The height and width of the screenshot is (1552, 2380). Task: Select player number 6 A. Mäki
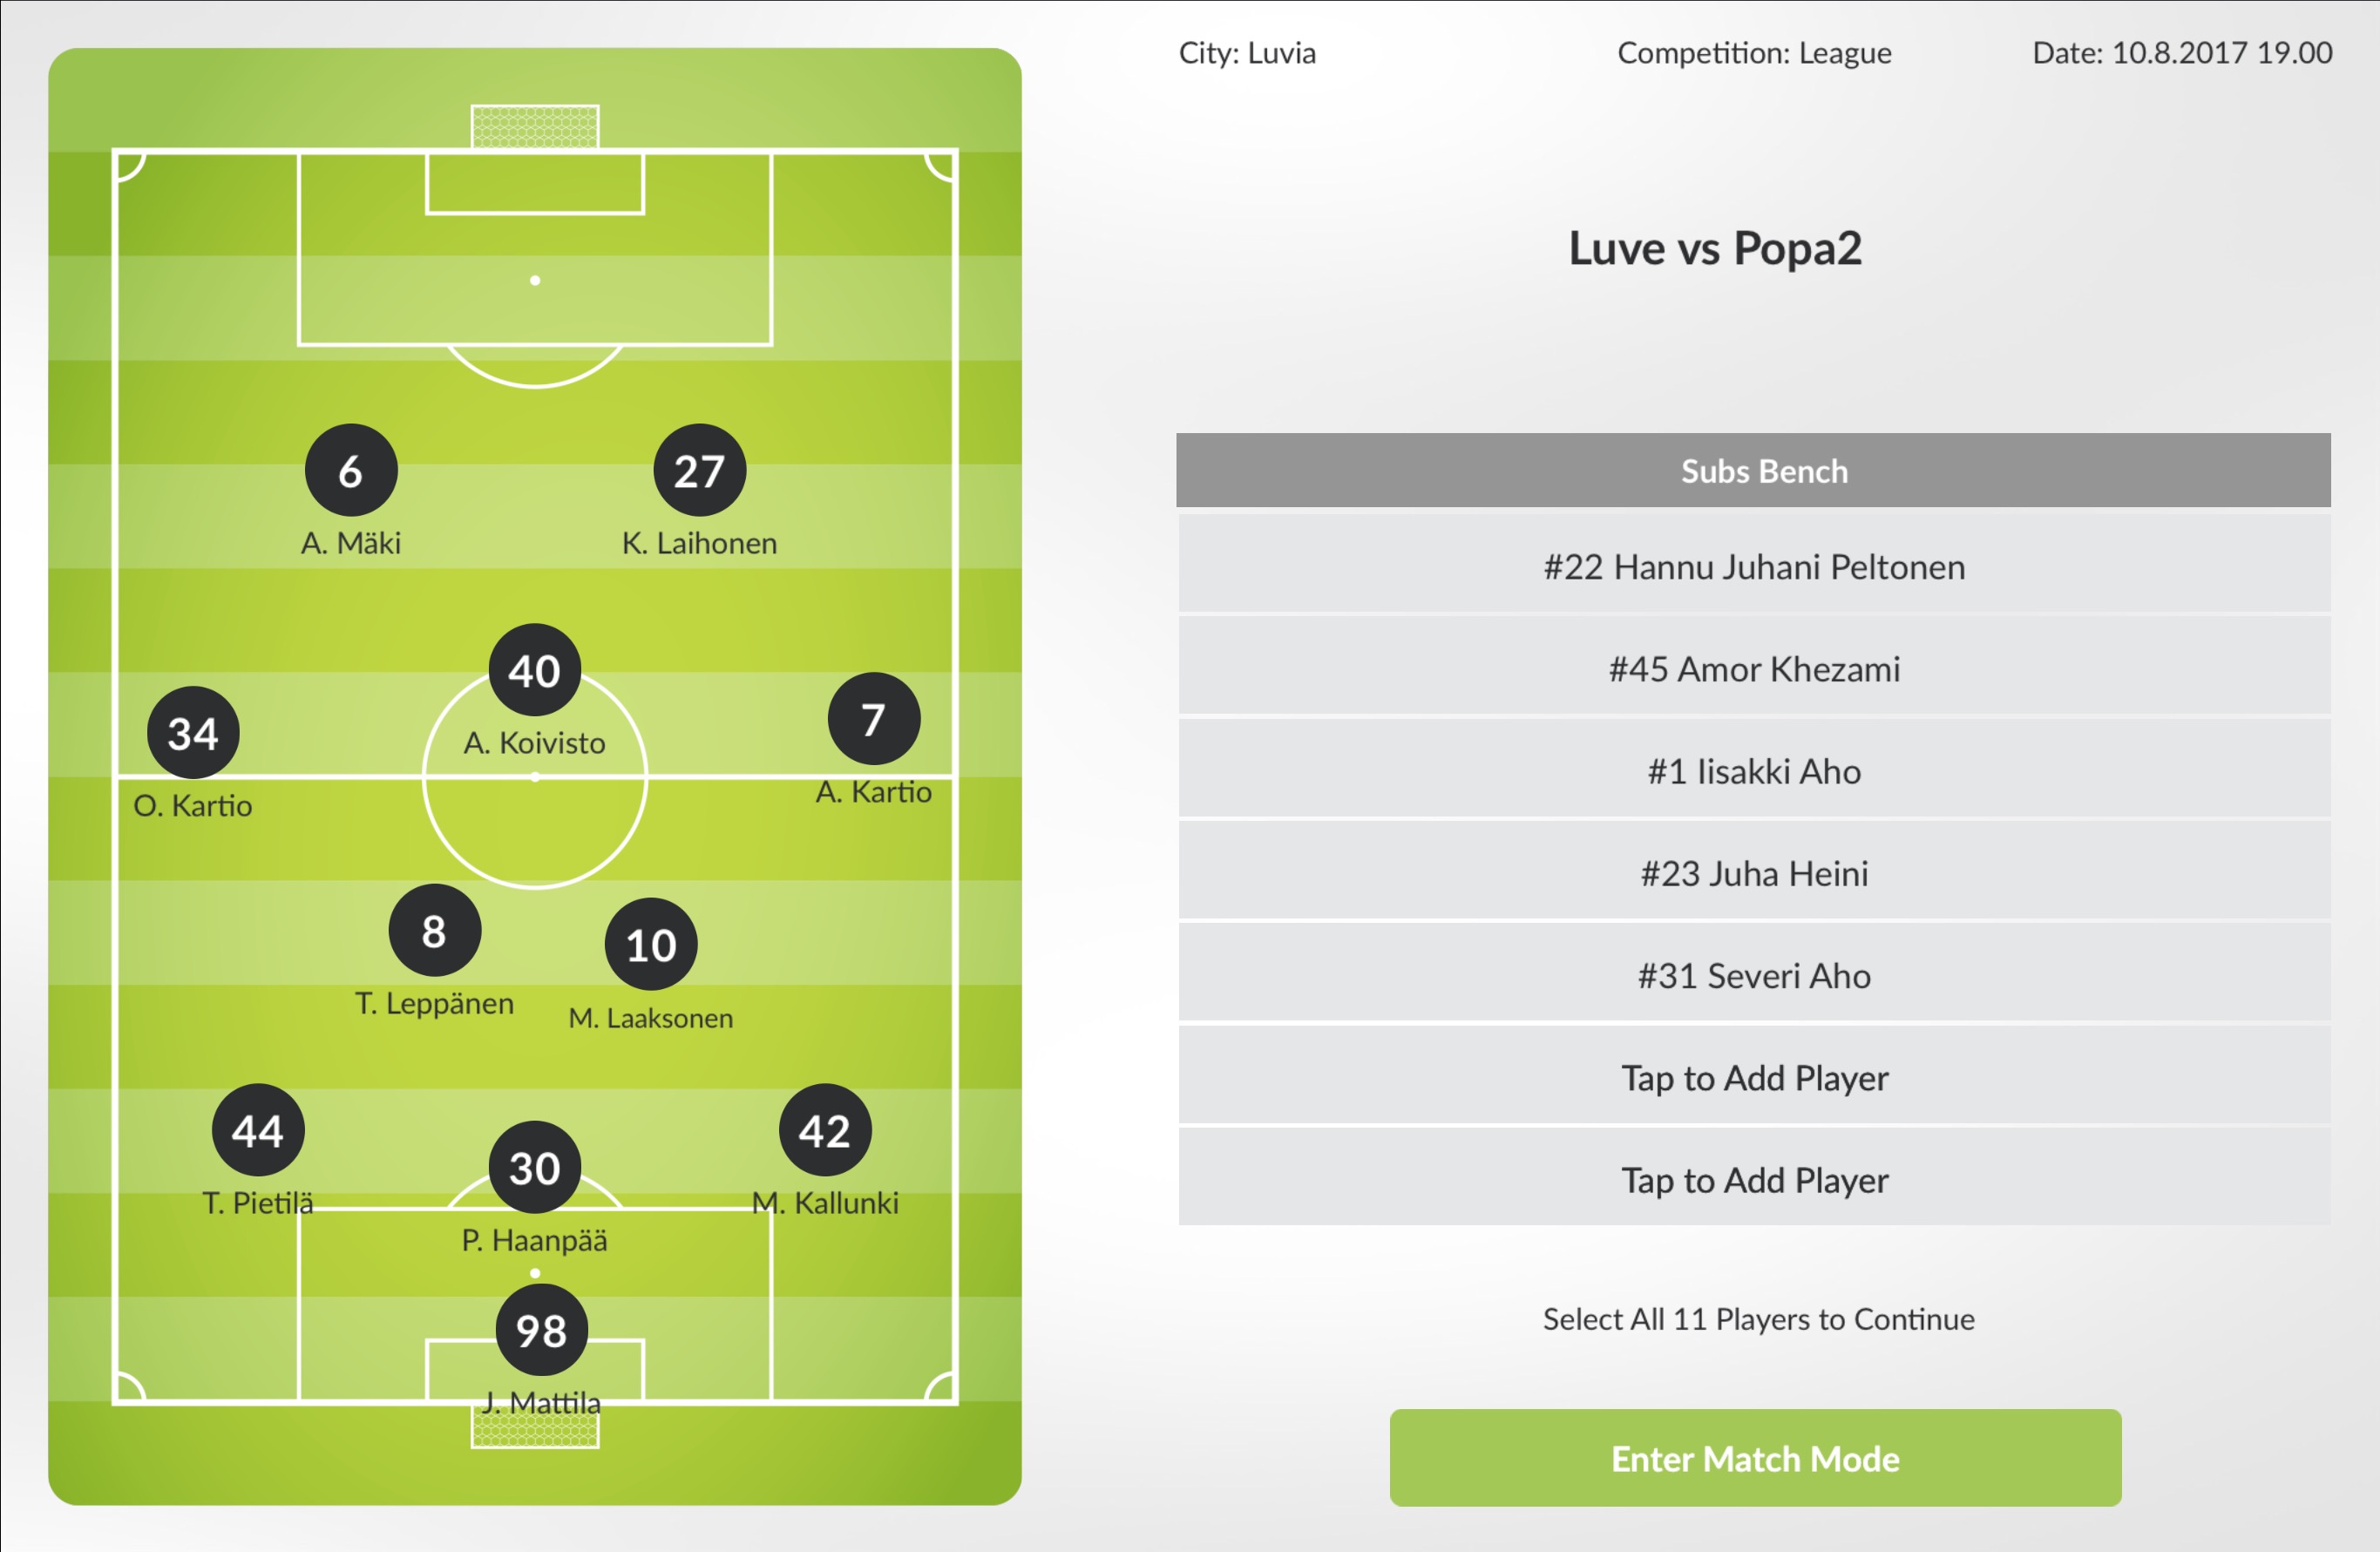tap(350, 470)
